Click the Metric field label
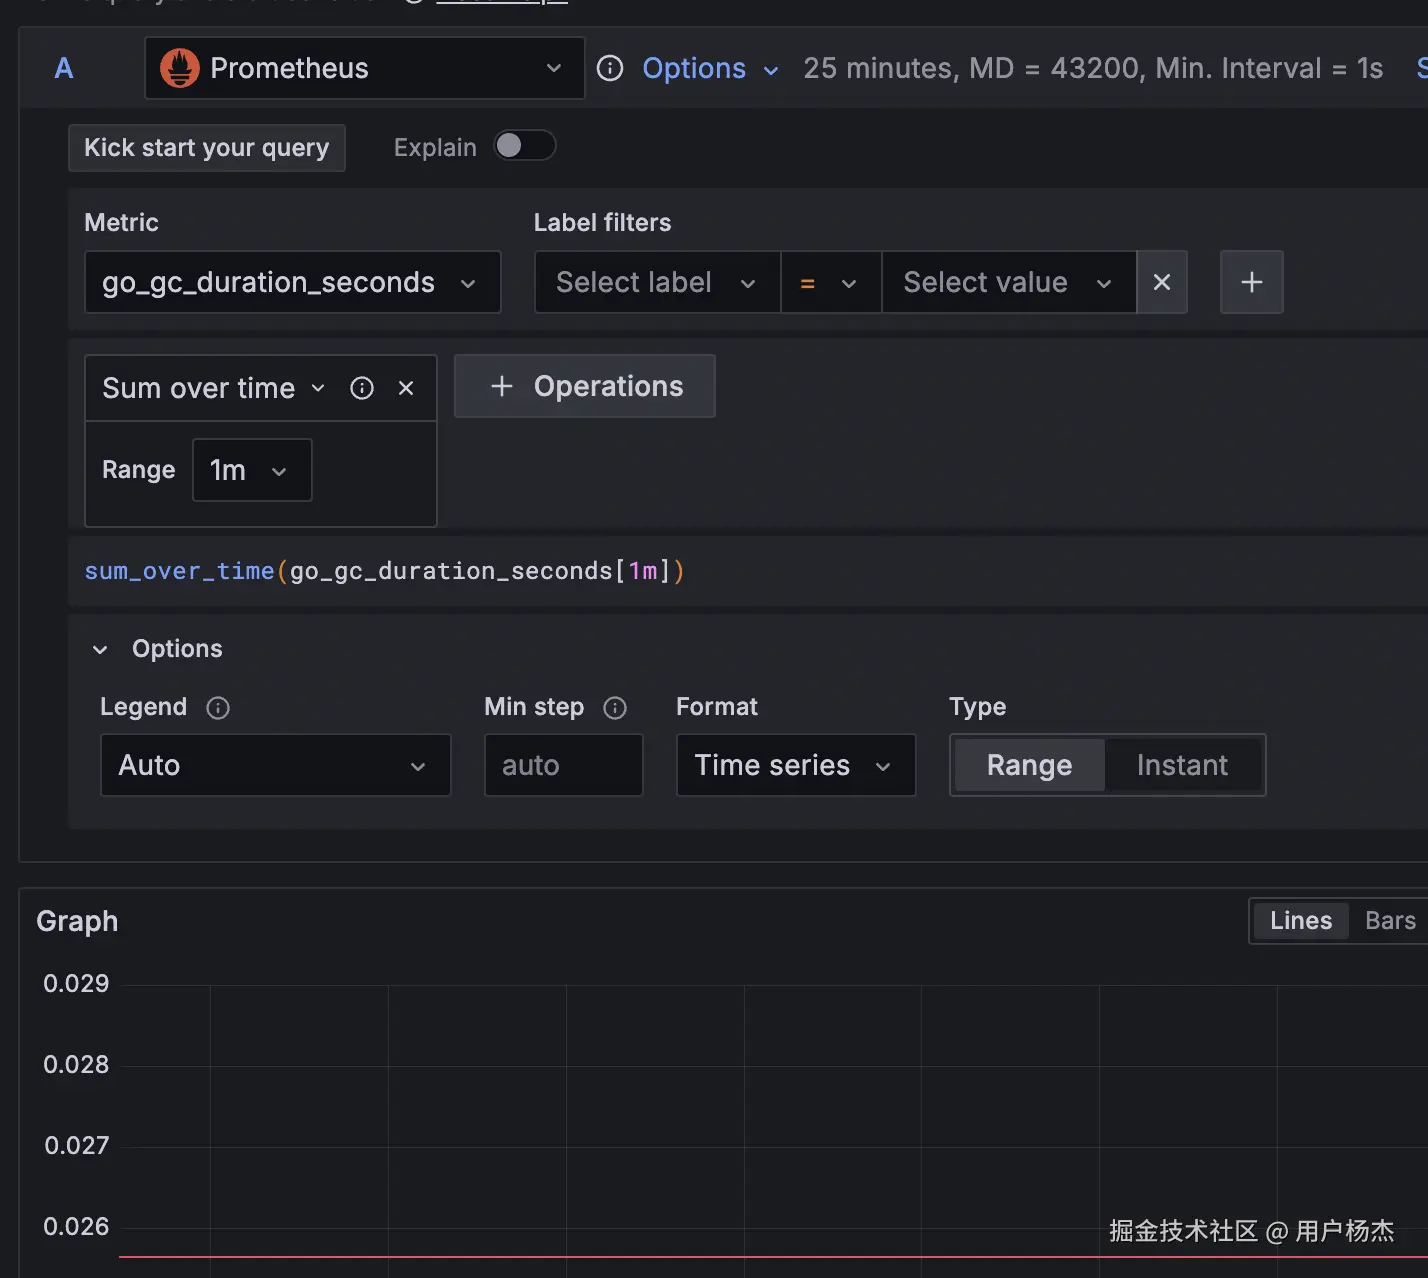This screenshot has width=1428, height=1278. pyautogui.click(x=121, y=222)
